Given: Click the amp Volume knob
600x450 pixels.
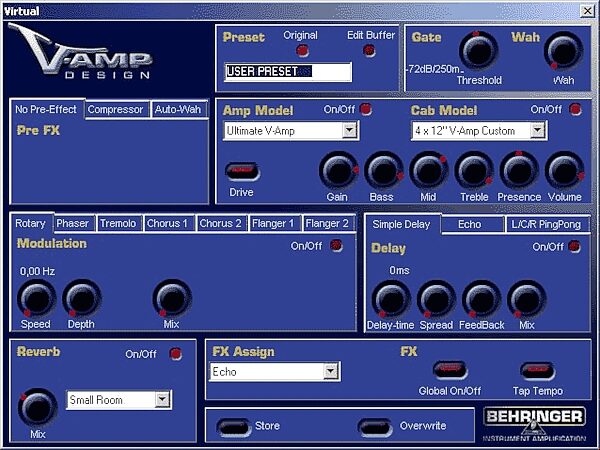Looking at the screenshot, I should click(x=564, y=171).
